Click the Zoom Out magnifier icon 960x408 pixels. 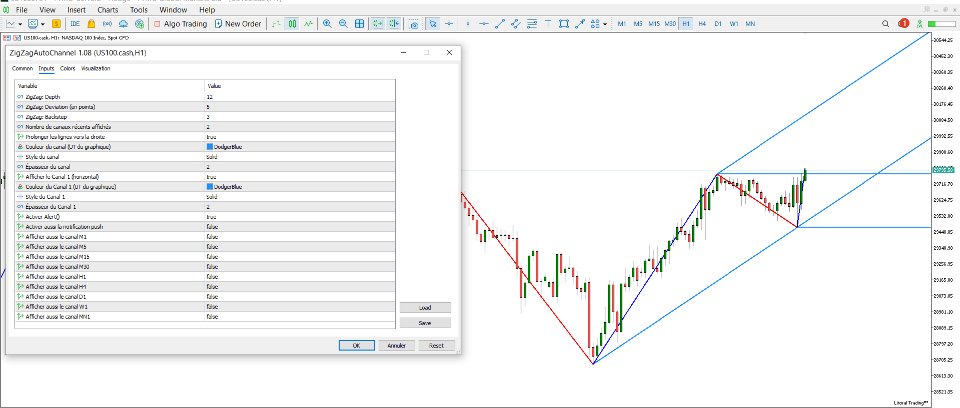[343, 24]
